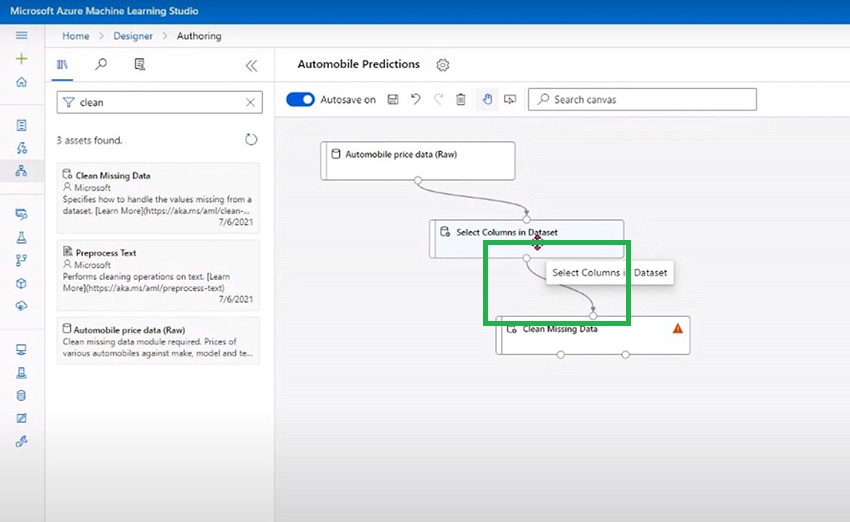
Task: Open Automated ML lightning icon in sidebar
Action: click(x=22, y=148)
